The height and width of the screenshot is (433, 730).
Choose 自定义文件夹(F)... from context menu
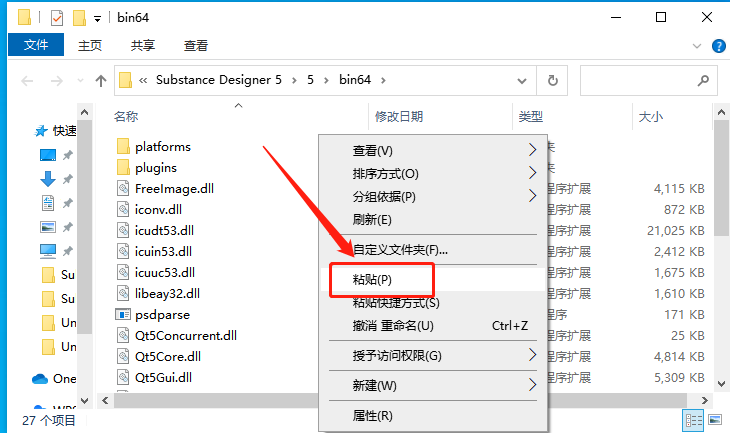coord(433,250)
